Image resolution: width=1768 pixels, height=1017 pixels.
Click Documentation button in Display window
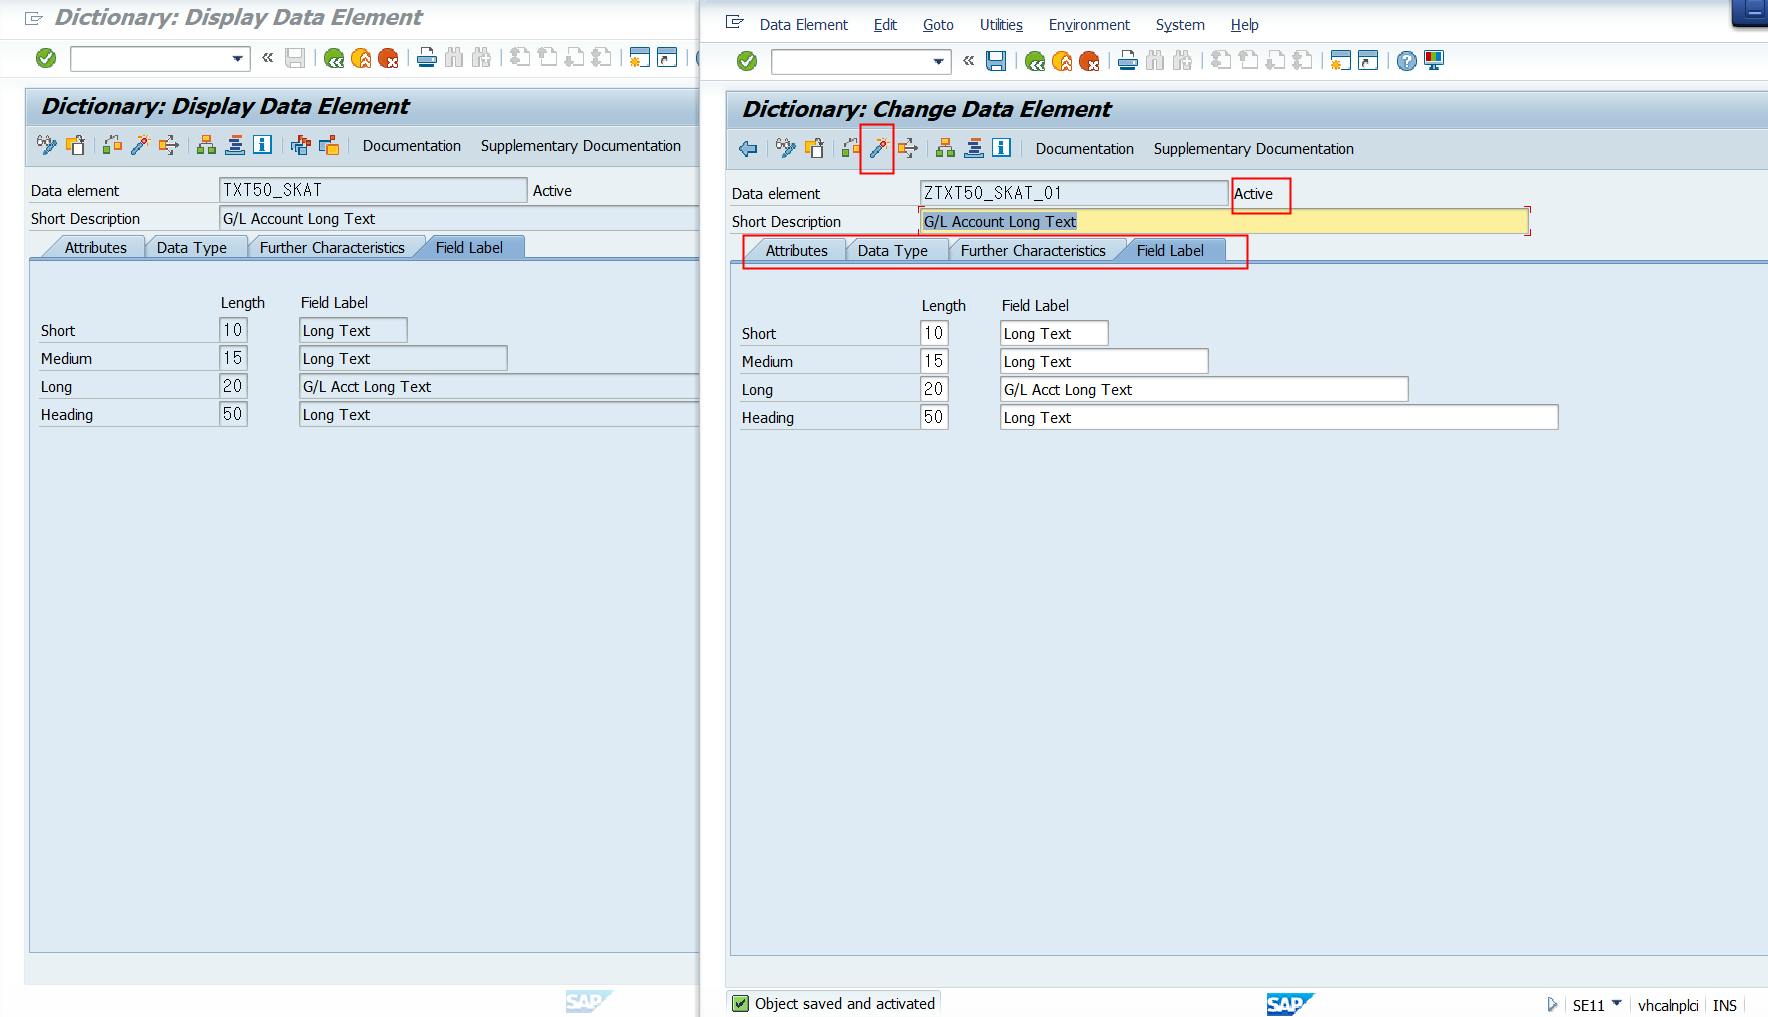click(x=411, y=146)
